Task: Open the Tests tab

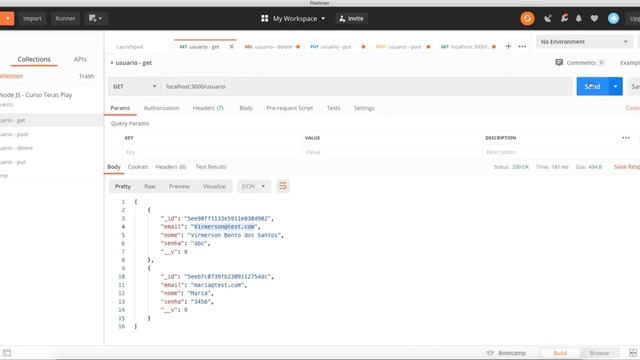Action: point(333,108)
